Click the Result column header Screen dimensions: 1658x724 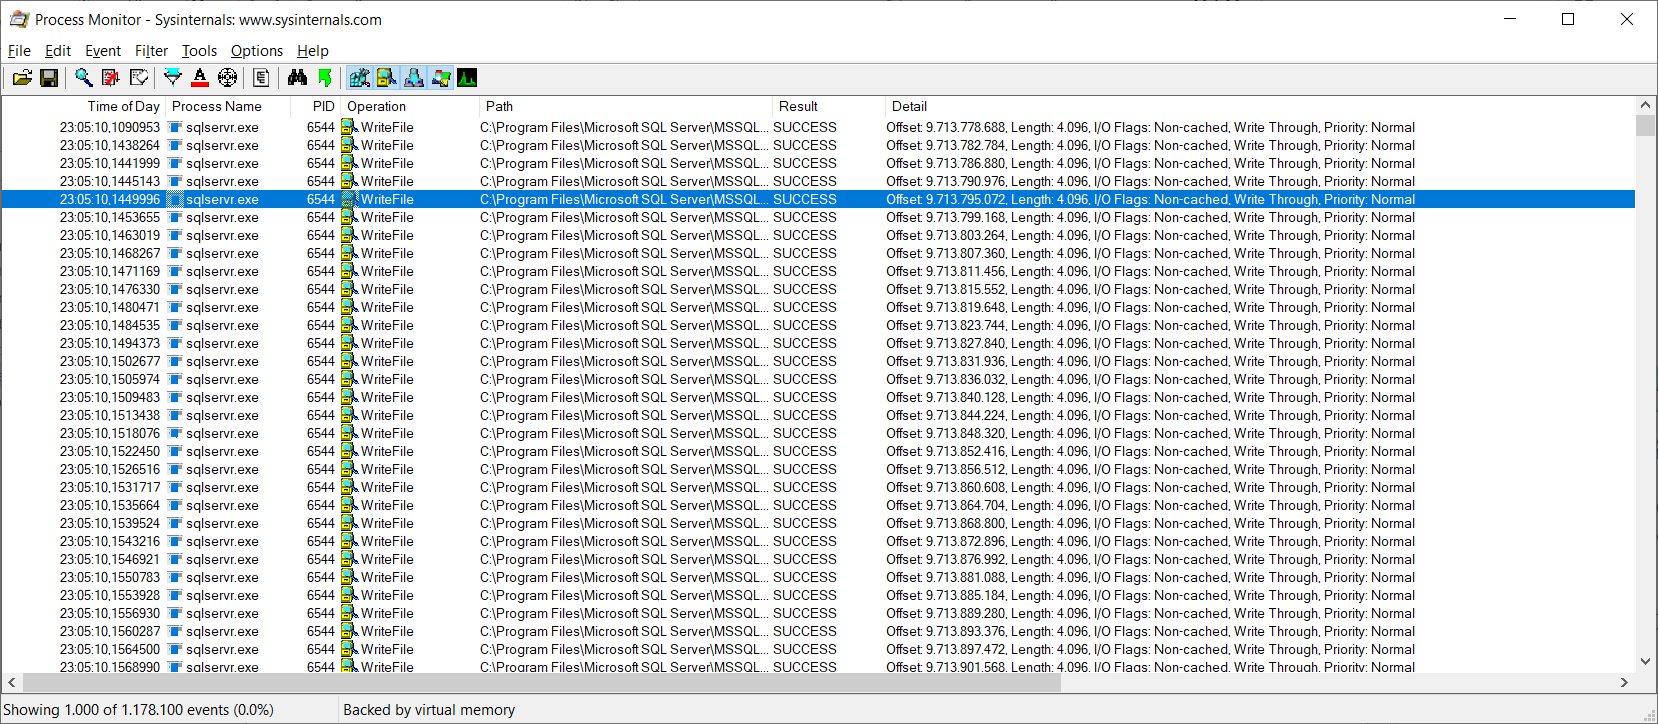829,106
